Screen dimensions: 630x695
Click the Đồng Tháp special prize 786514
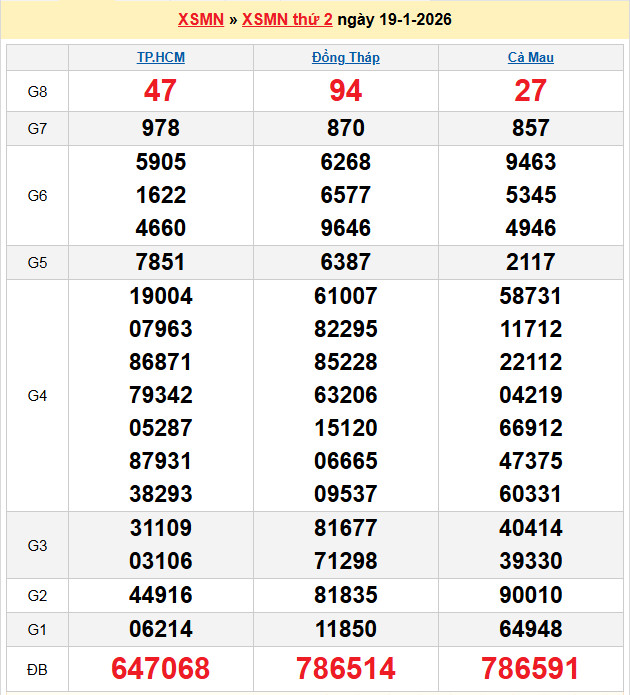pyautogui.click(x=345, y=668)
